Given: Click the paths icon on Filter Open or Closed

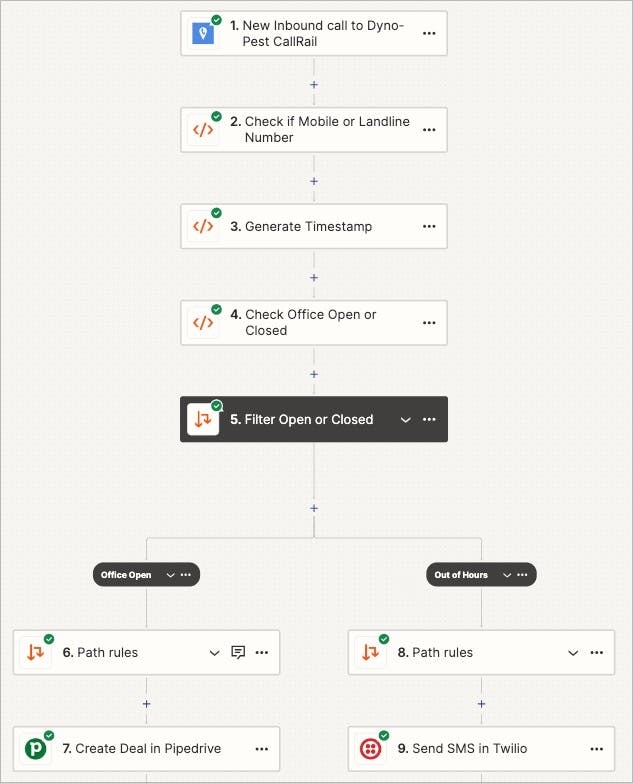Looking at the screenshot, I should pos(203,420).
